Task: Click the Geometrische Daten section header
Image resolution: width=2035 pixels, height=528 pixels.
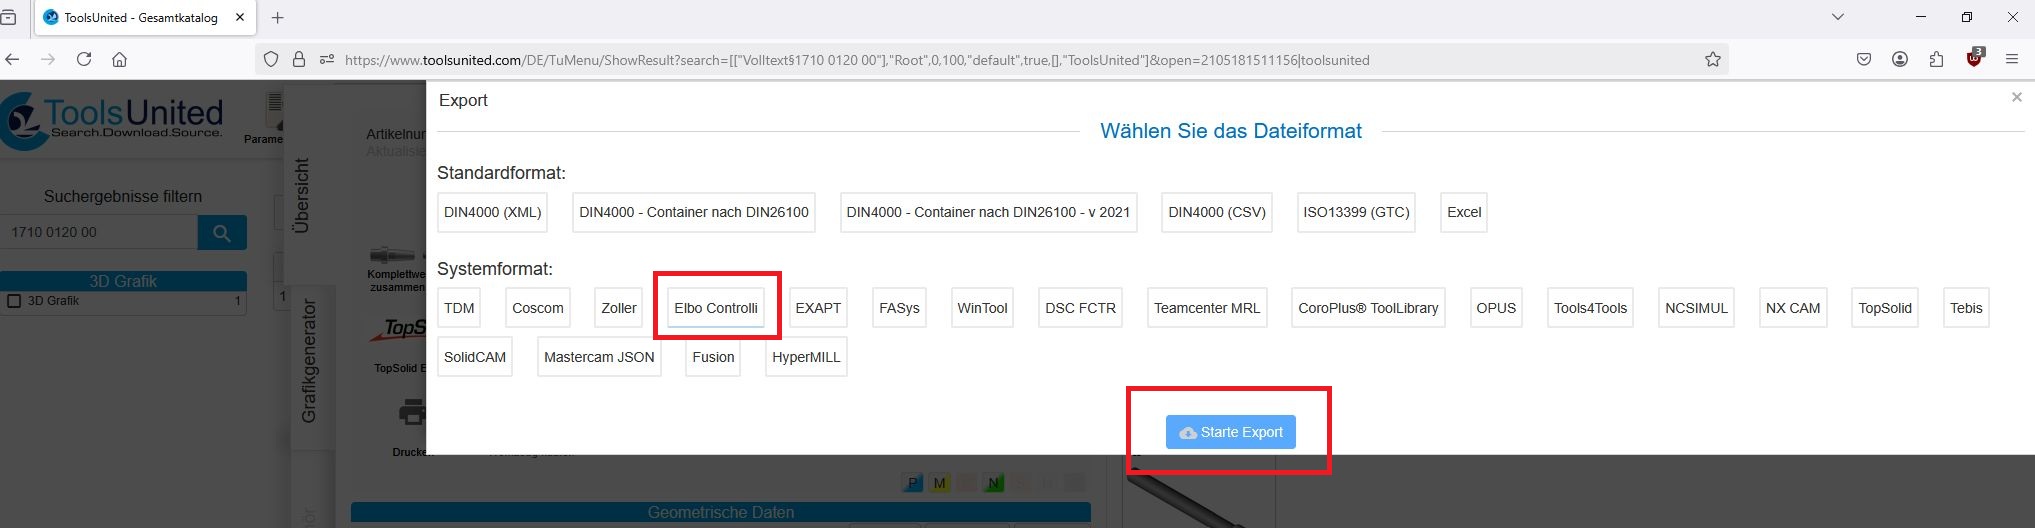Action: (x=720, y=512)
